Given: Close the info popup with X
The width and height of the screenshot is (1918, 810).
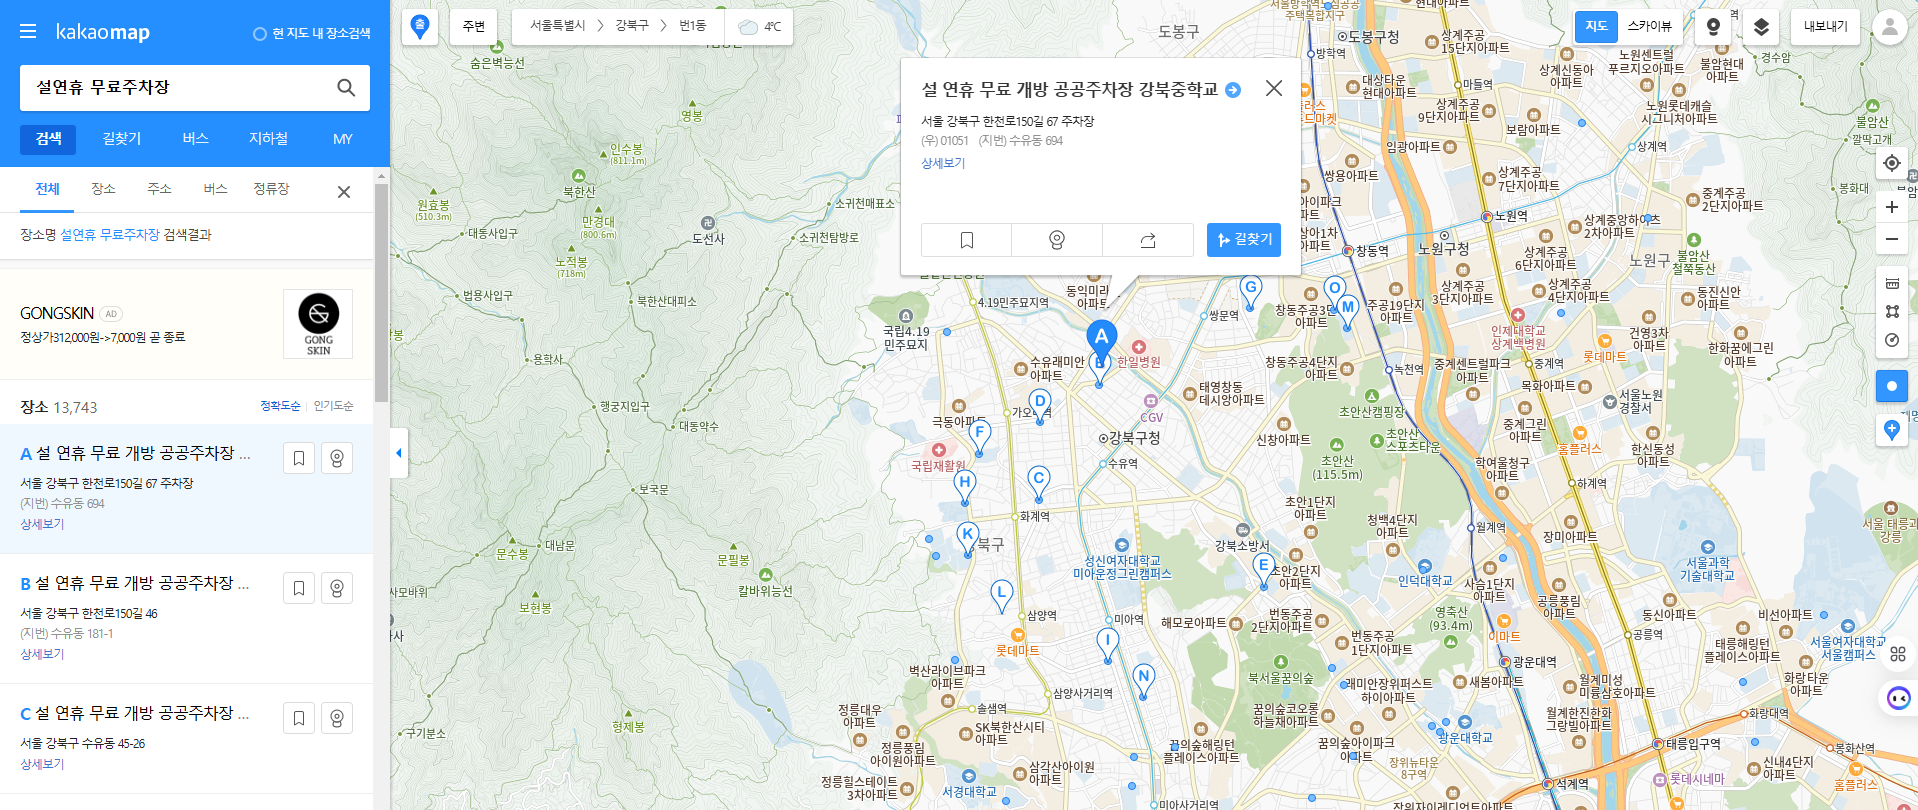Looking at the screenshot, I should click(1273, 88).
